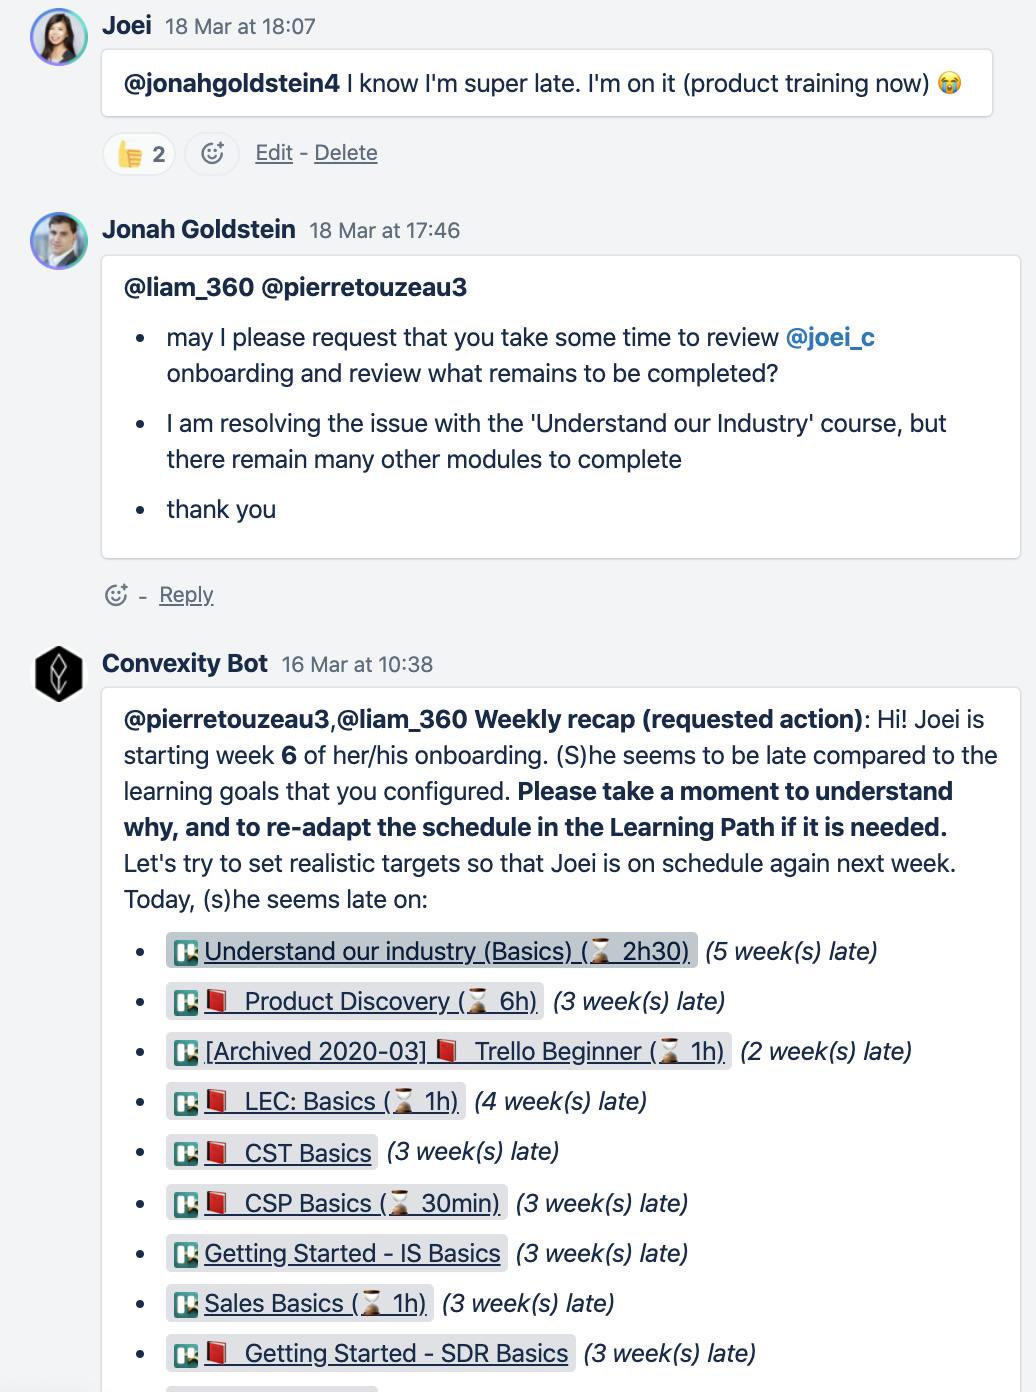Click the card icon beside Understand our industry
This screenshot has width=1036, height=1392.
point(187,951)
